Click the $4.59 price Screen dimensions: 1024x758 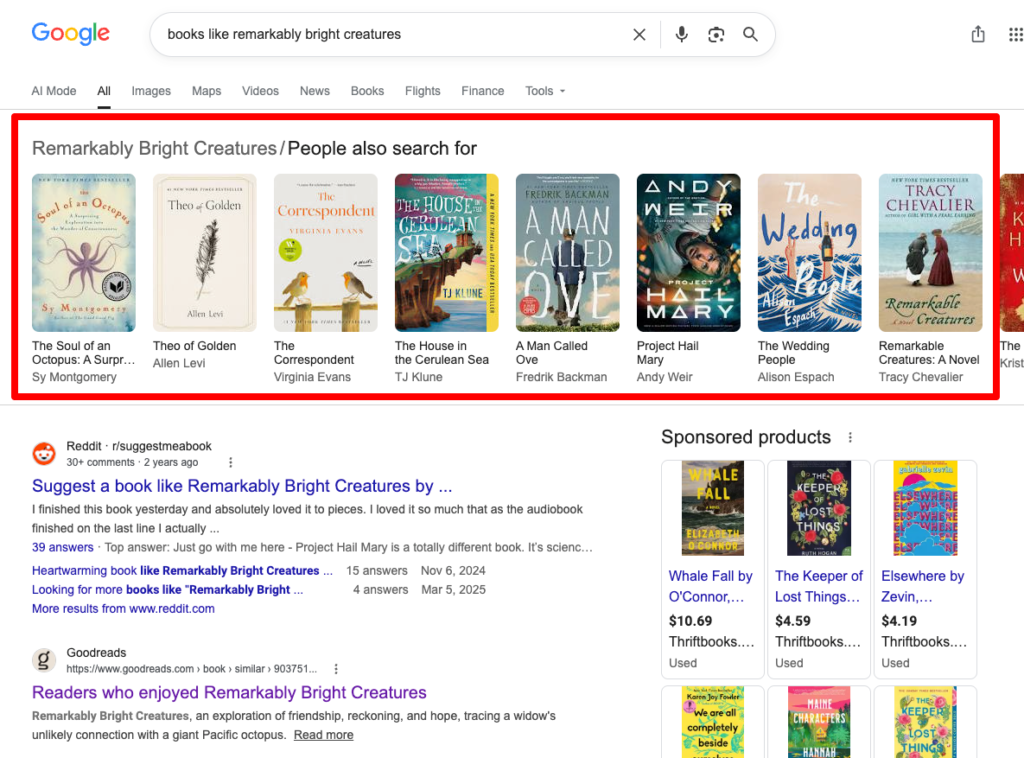793,621
